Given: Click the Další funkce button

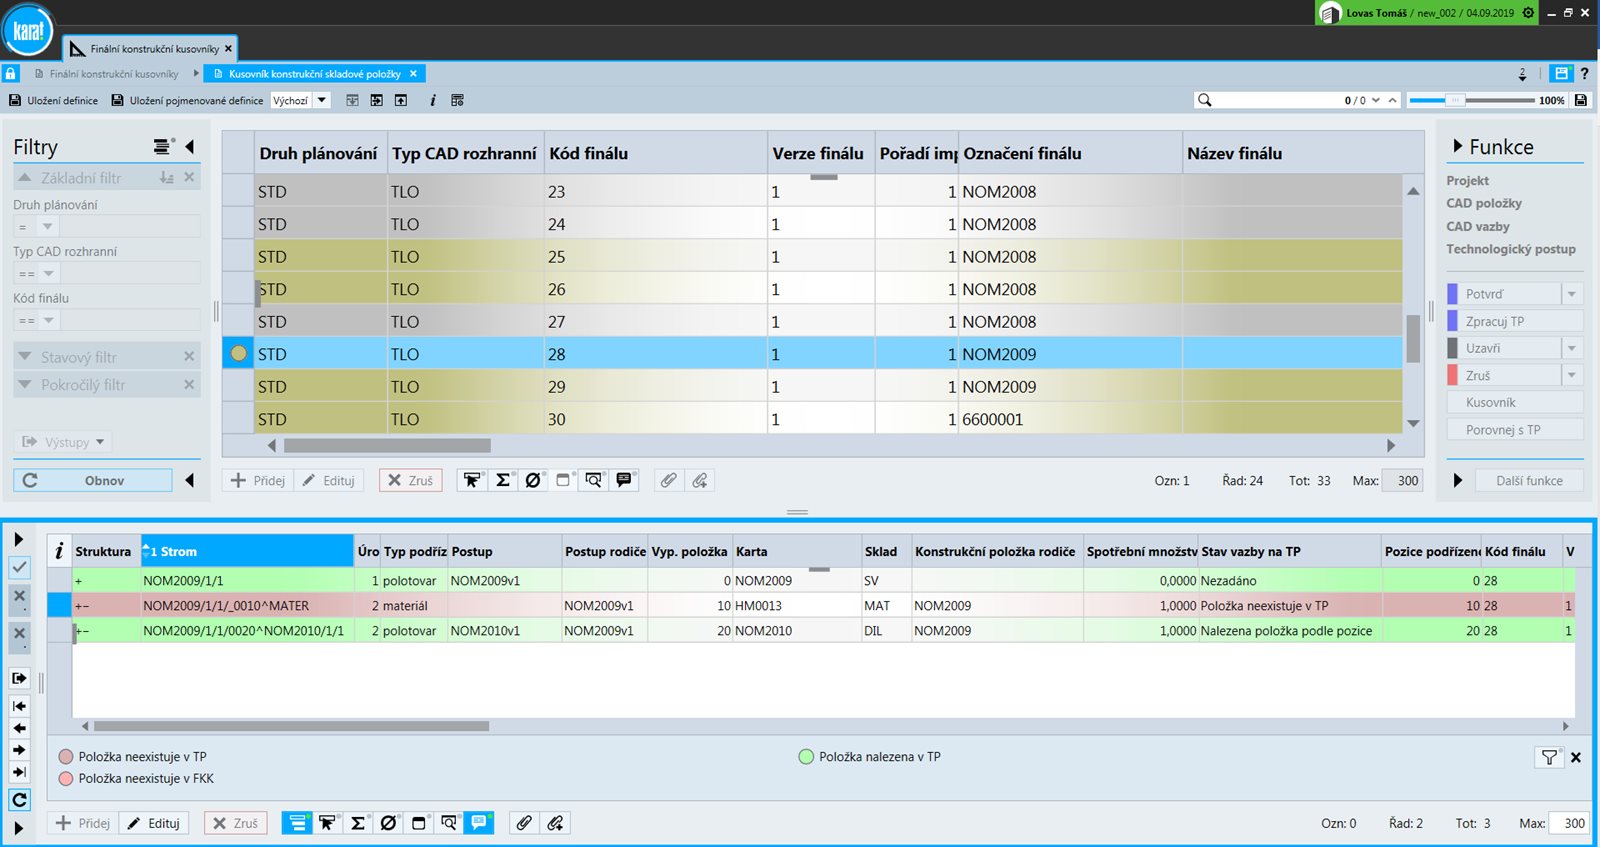Looking at the screenshot, I should click(x=1529, y=480).
